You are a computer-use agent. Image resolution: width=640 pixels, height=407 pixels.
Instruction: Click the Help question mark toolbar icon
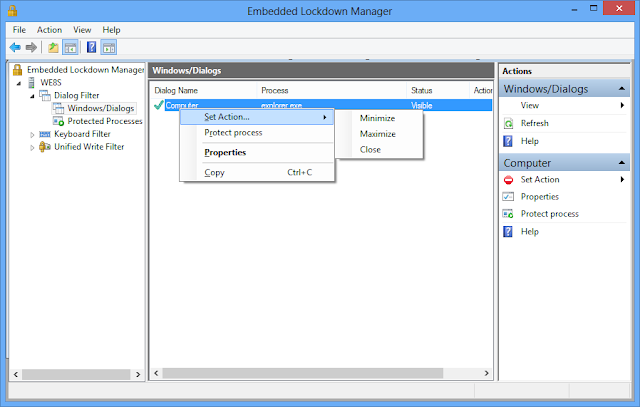[91, 47]
